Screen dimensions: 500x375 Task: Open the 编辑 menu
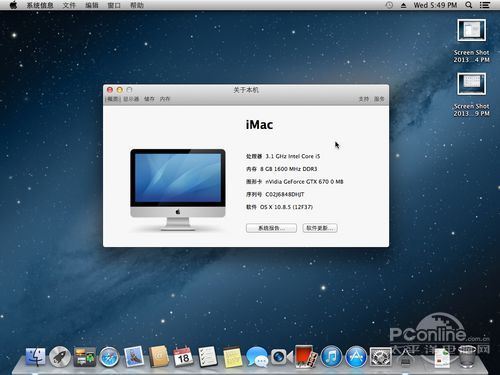click(92, 5)
